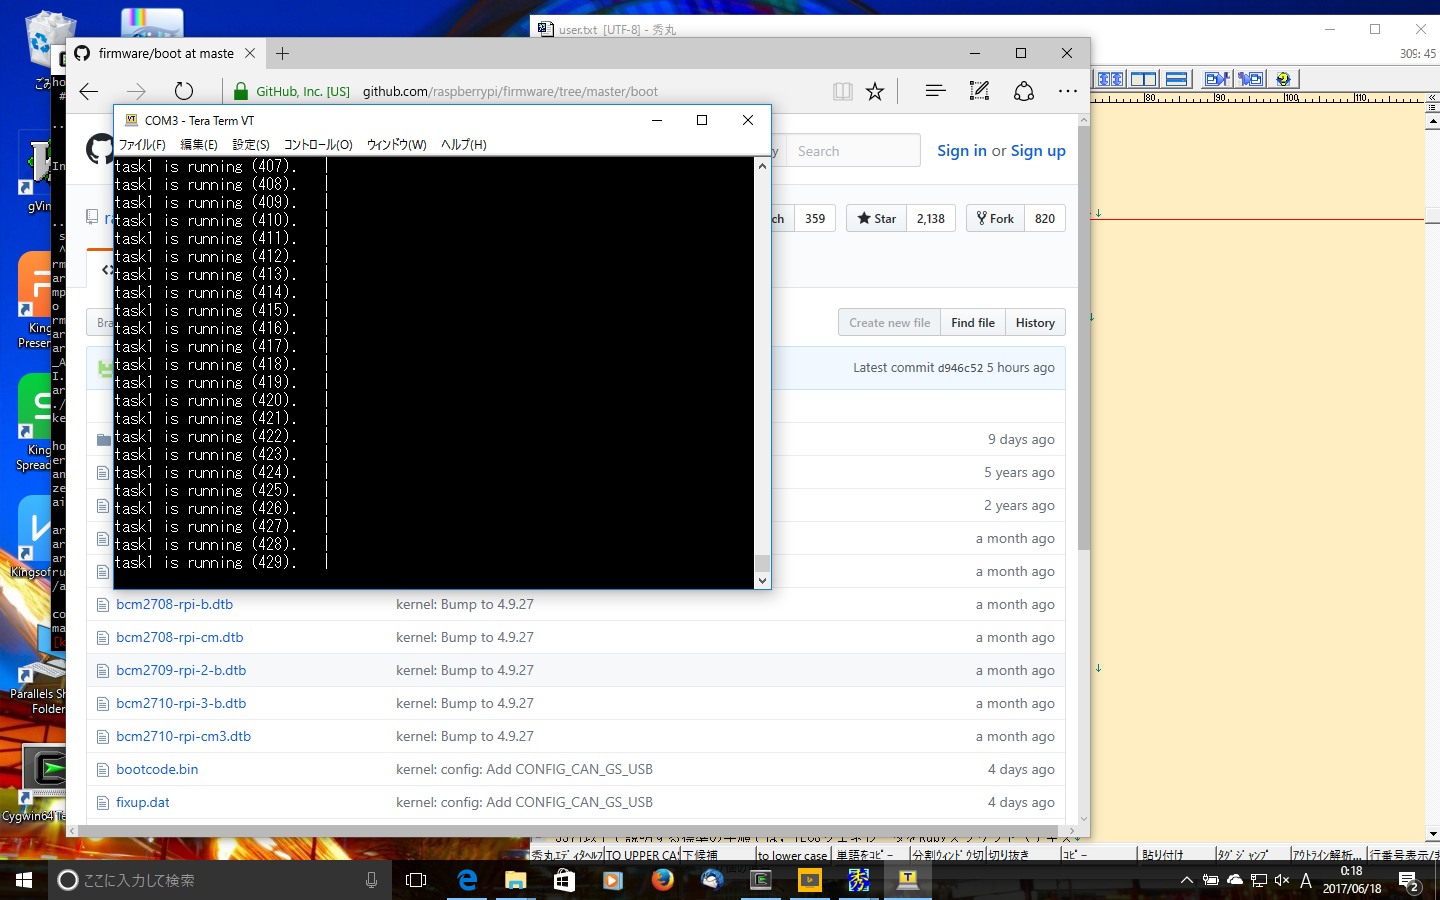Viewport: 1440px width, 900px height.
Task: Click the Create new file button
Action: [889, 323]
